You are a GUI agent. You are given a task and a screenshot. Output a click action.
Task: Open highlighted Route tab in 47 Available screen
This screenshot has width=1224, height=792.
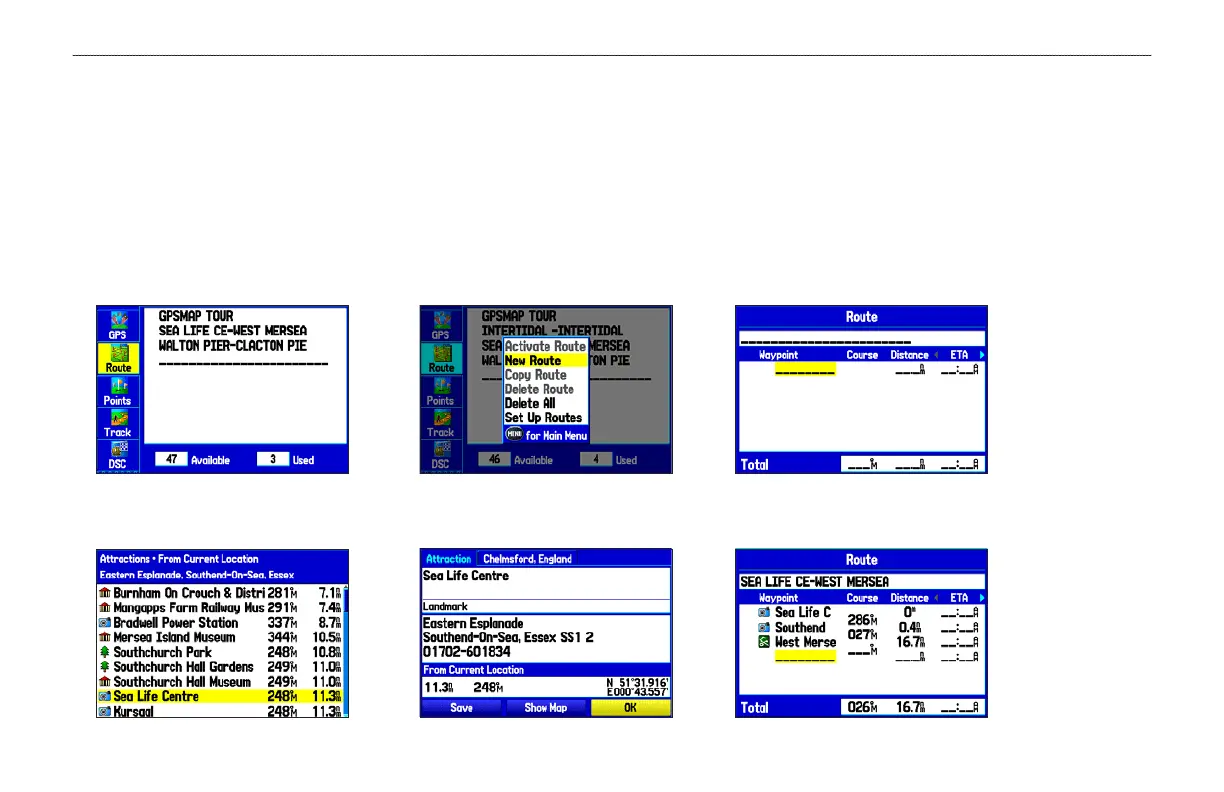118,358
